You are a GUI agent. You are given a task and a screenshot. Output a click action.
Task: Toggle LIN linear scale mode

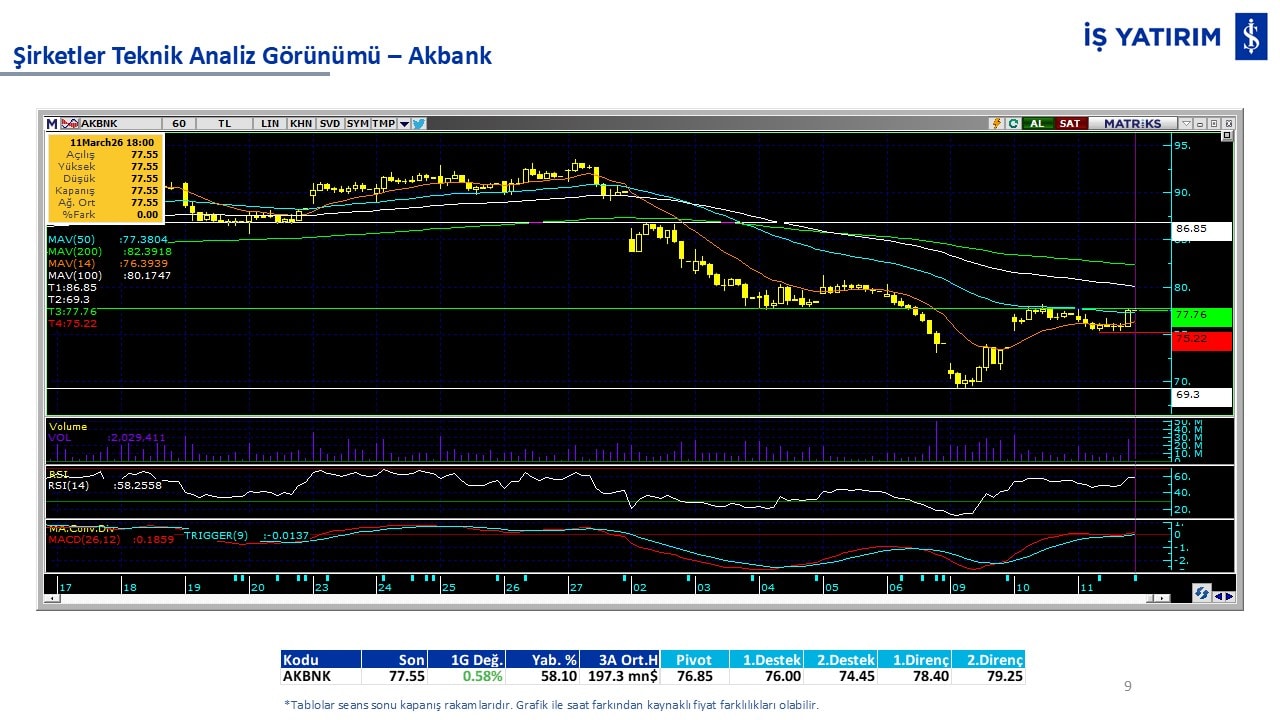tap(270, 123)
